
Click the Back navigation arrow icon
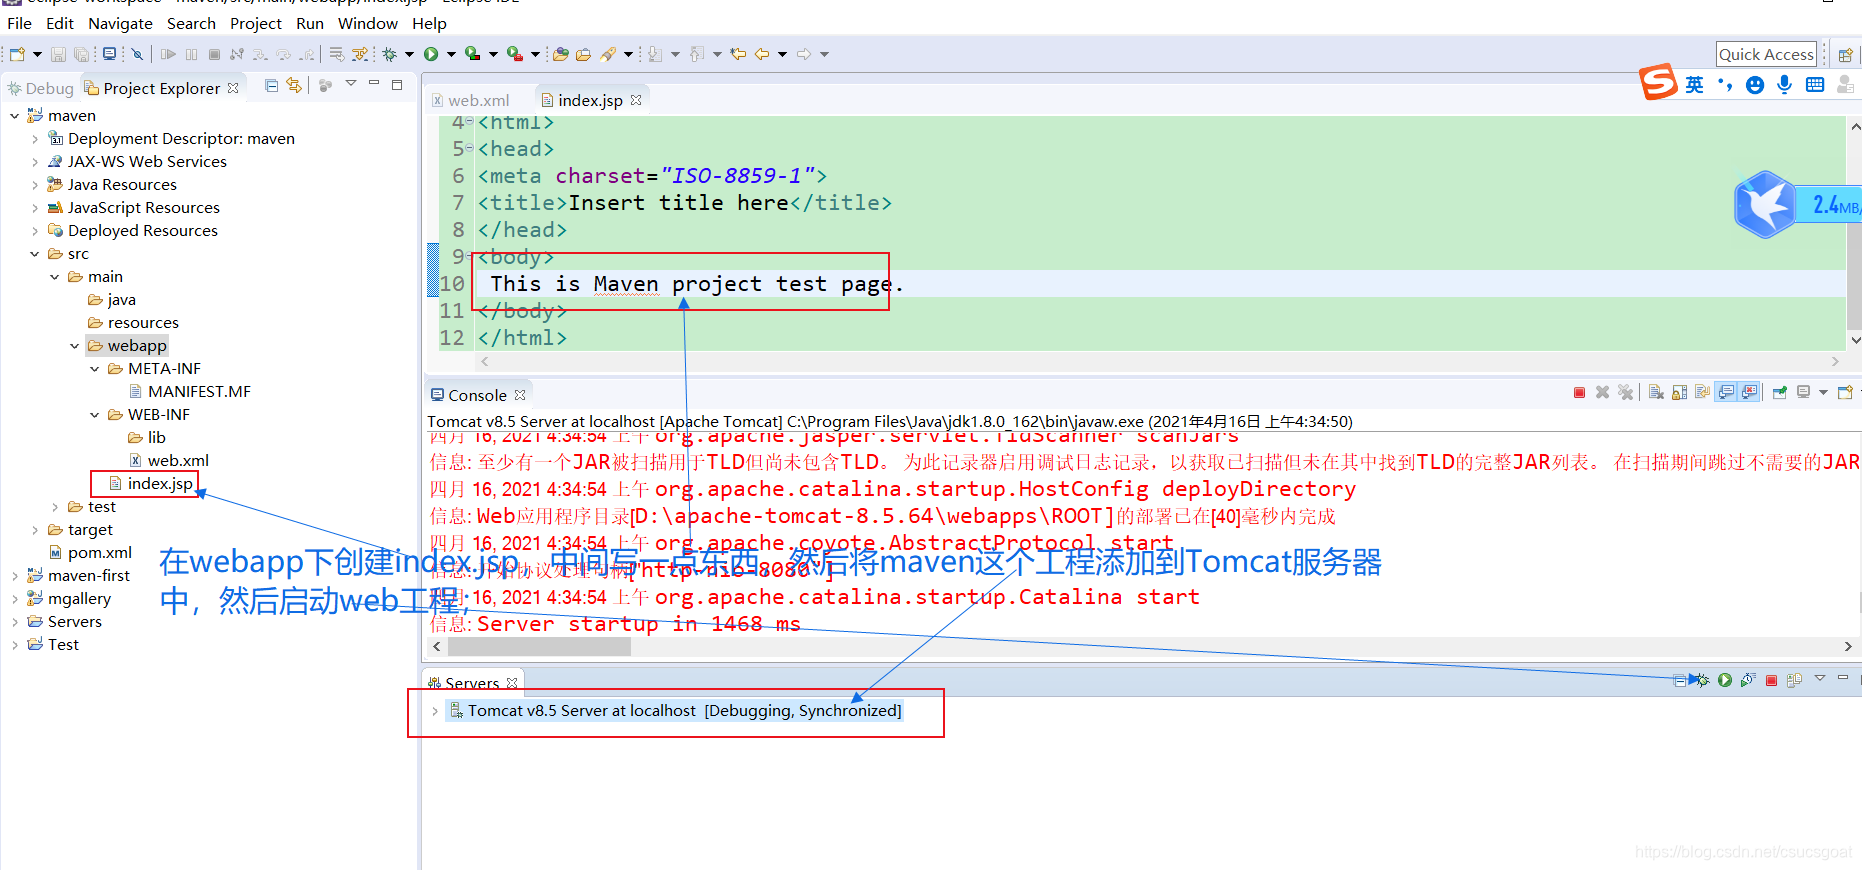[x=762, y=54]
